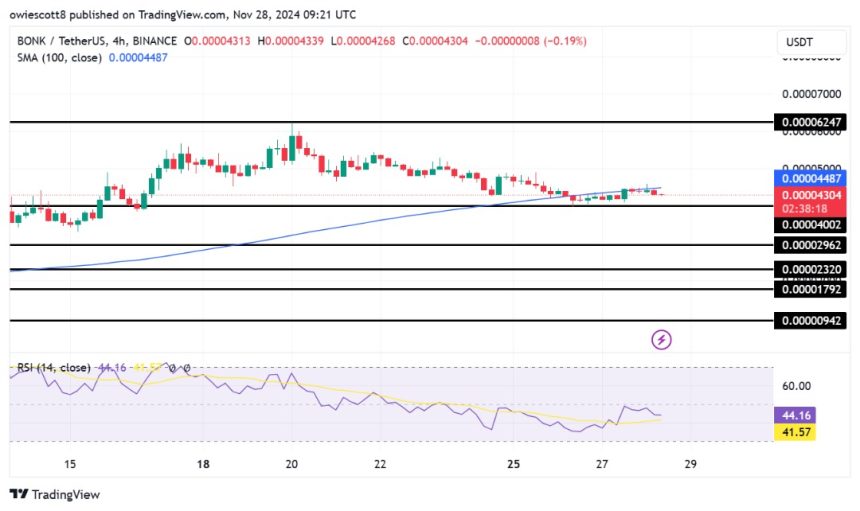
Task: Click date 25 on the time axis
Action: (513, 465)
